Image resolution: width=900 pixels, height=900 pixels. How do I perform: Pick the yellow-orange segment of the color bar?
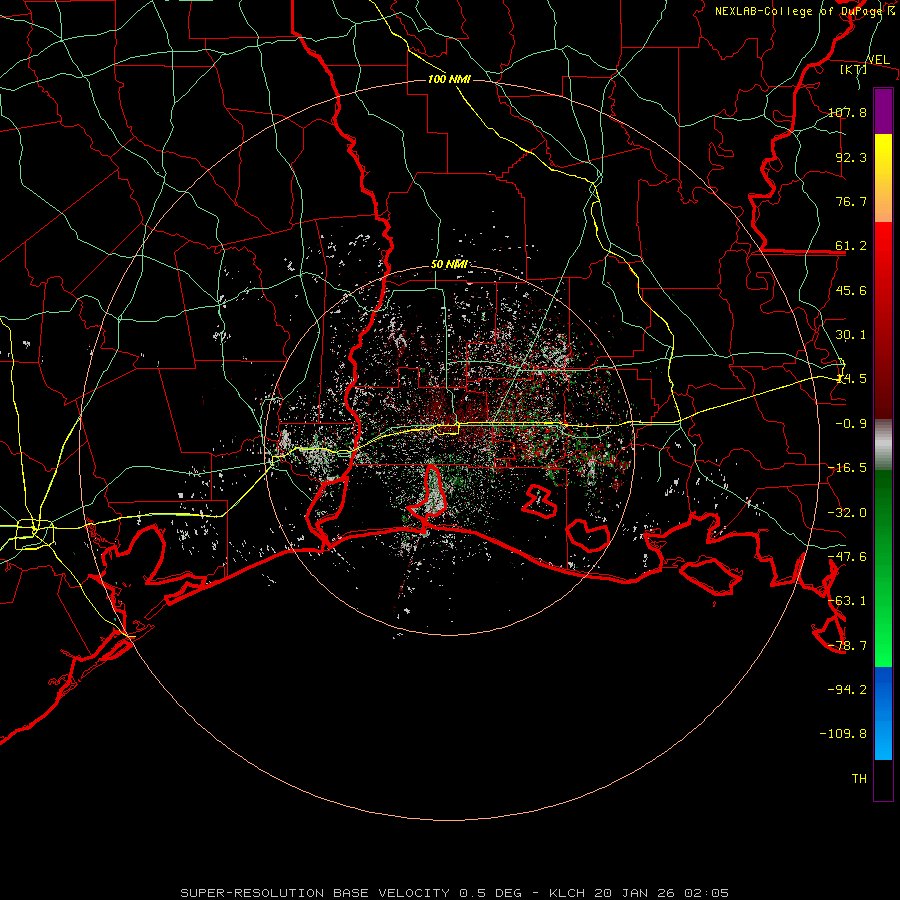click(x=883, y=178)
